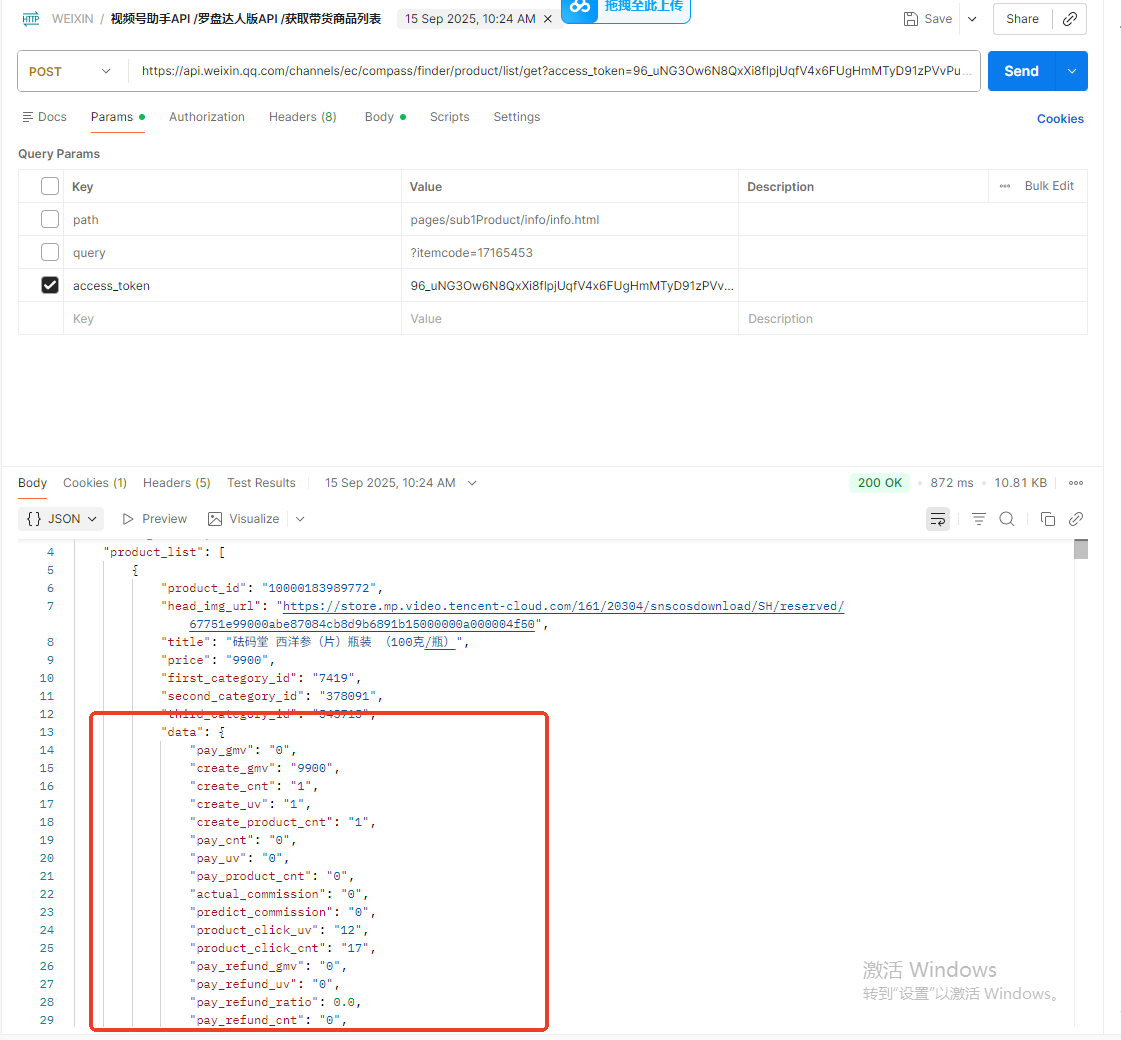Switch to the request Body tab

(385, 117)
